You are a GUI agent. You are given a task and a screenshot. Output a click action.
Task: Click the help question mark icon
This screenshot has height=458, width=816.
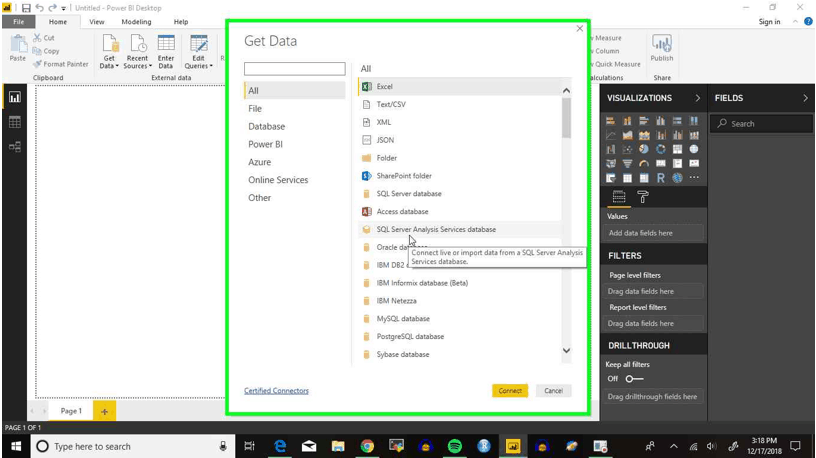(808, 21)
